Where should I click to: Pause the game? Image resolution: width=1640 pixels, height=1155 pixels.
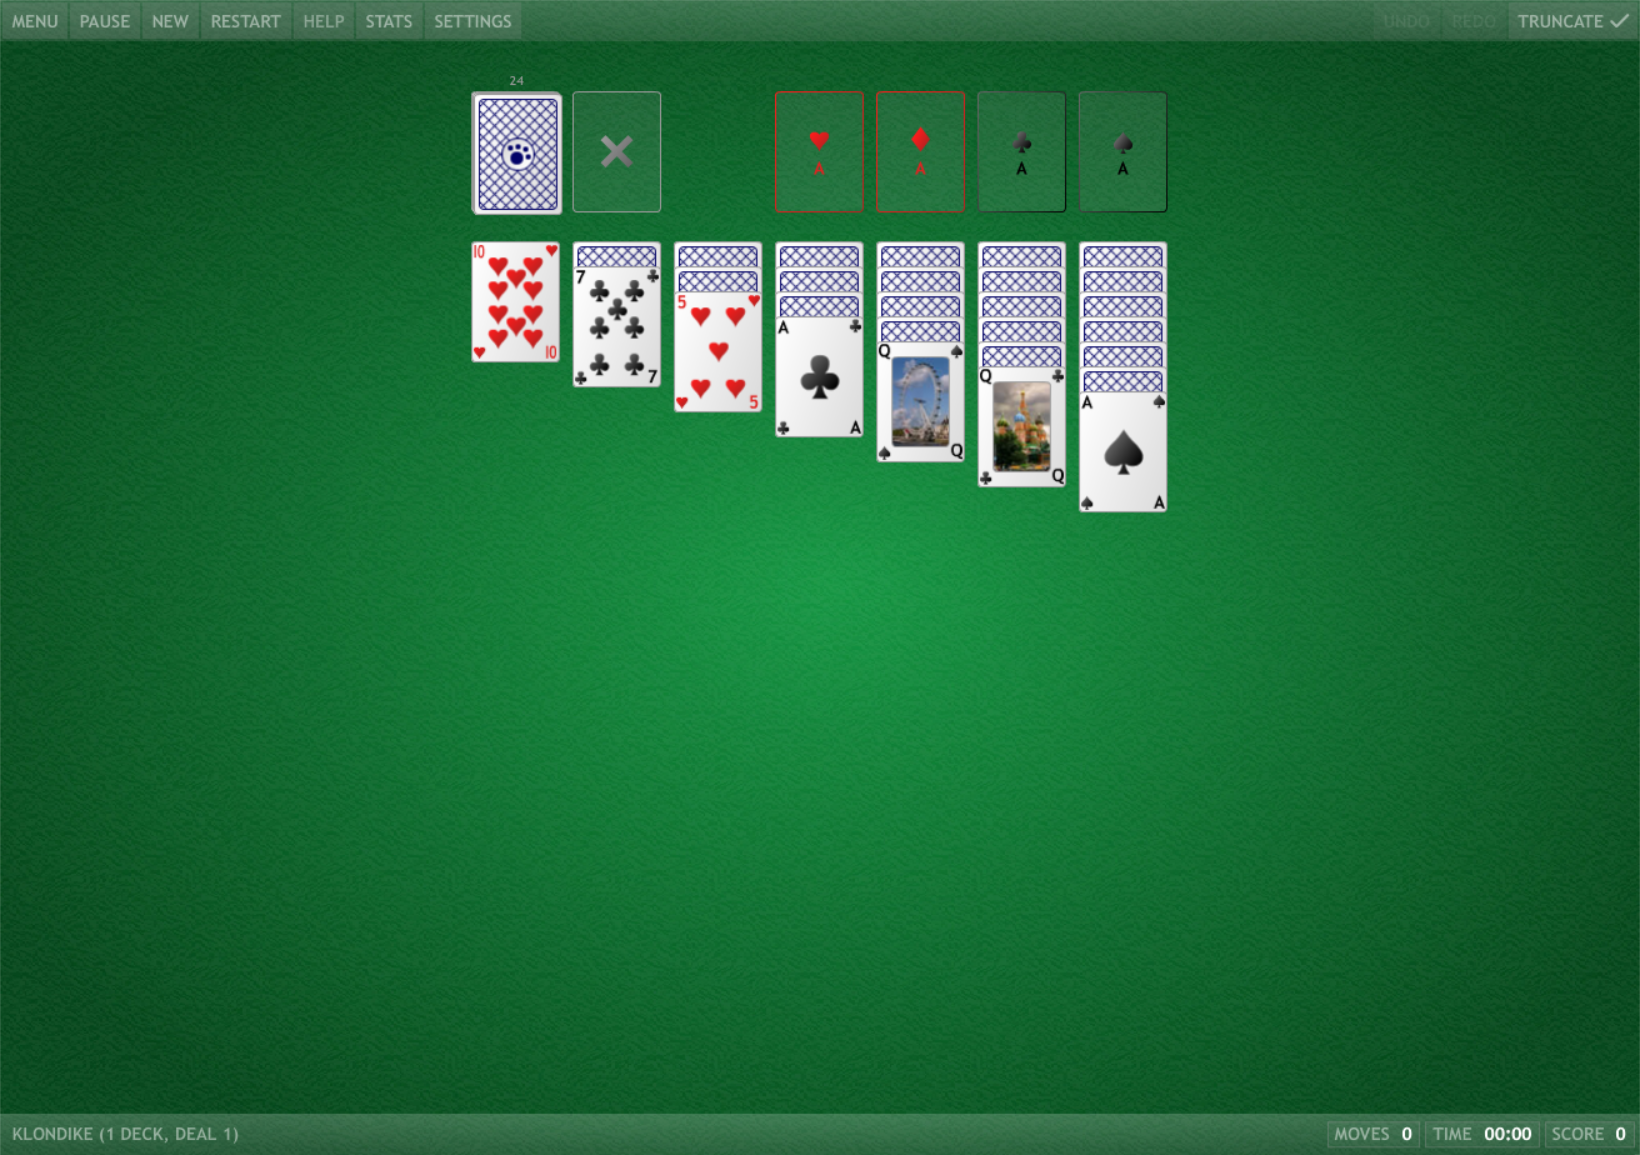point(105,21)
